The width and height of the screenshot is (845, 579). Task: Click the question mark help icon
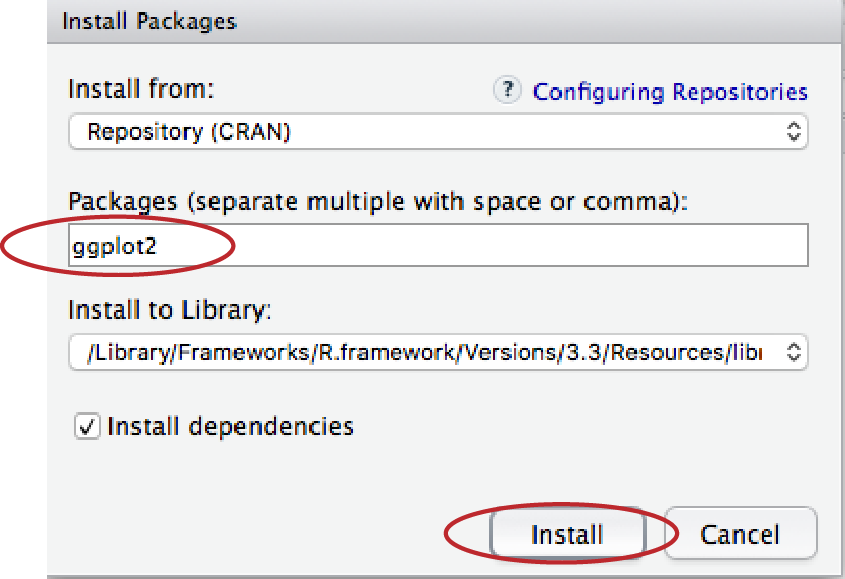click(507, 91)
